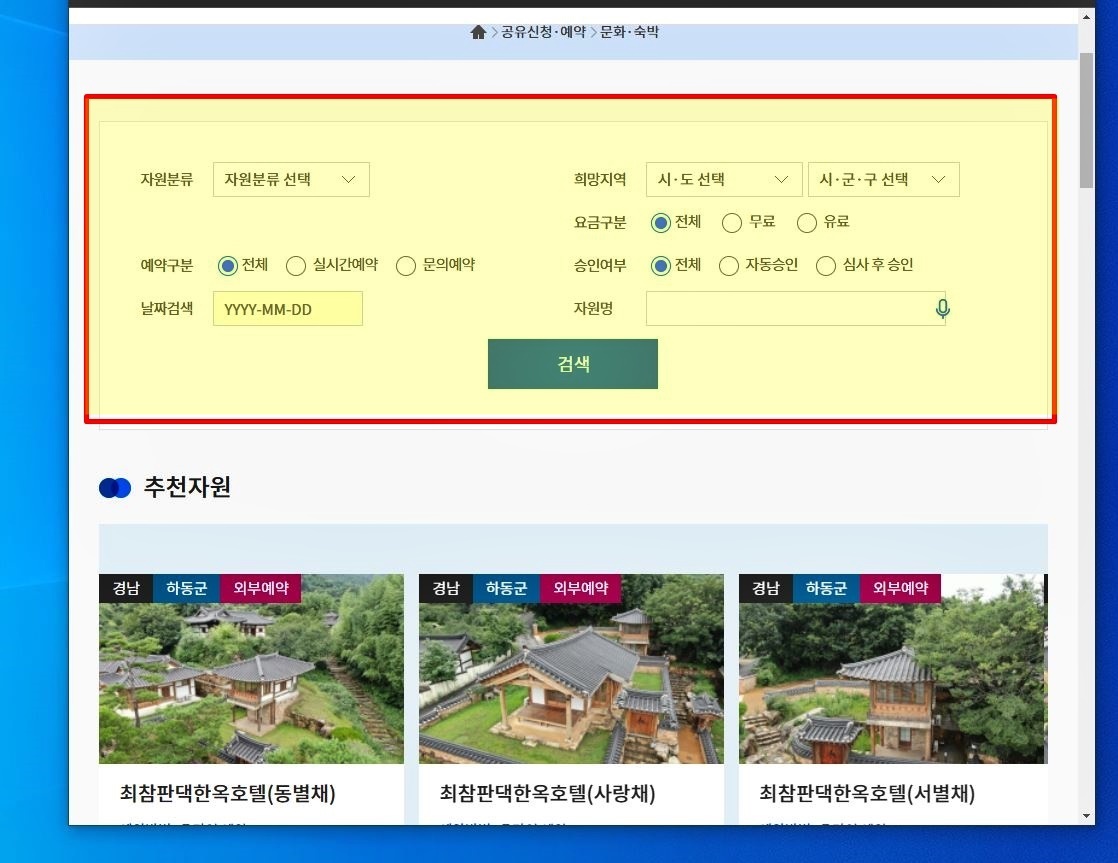Click 외부예약 tag on 동별채 card
This screenshot has height=863, width=1118.
click(260, 588)
